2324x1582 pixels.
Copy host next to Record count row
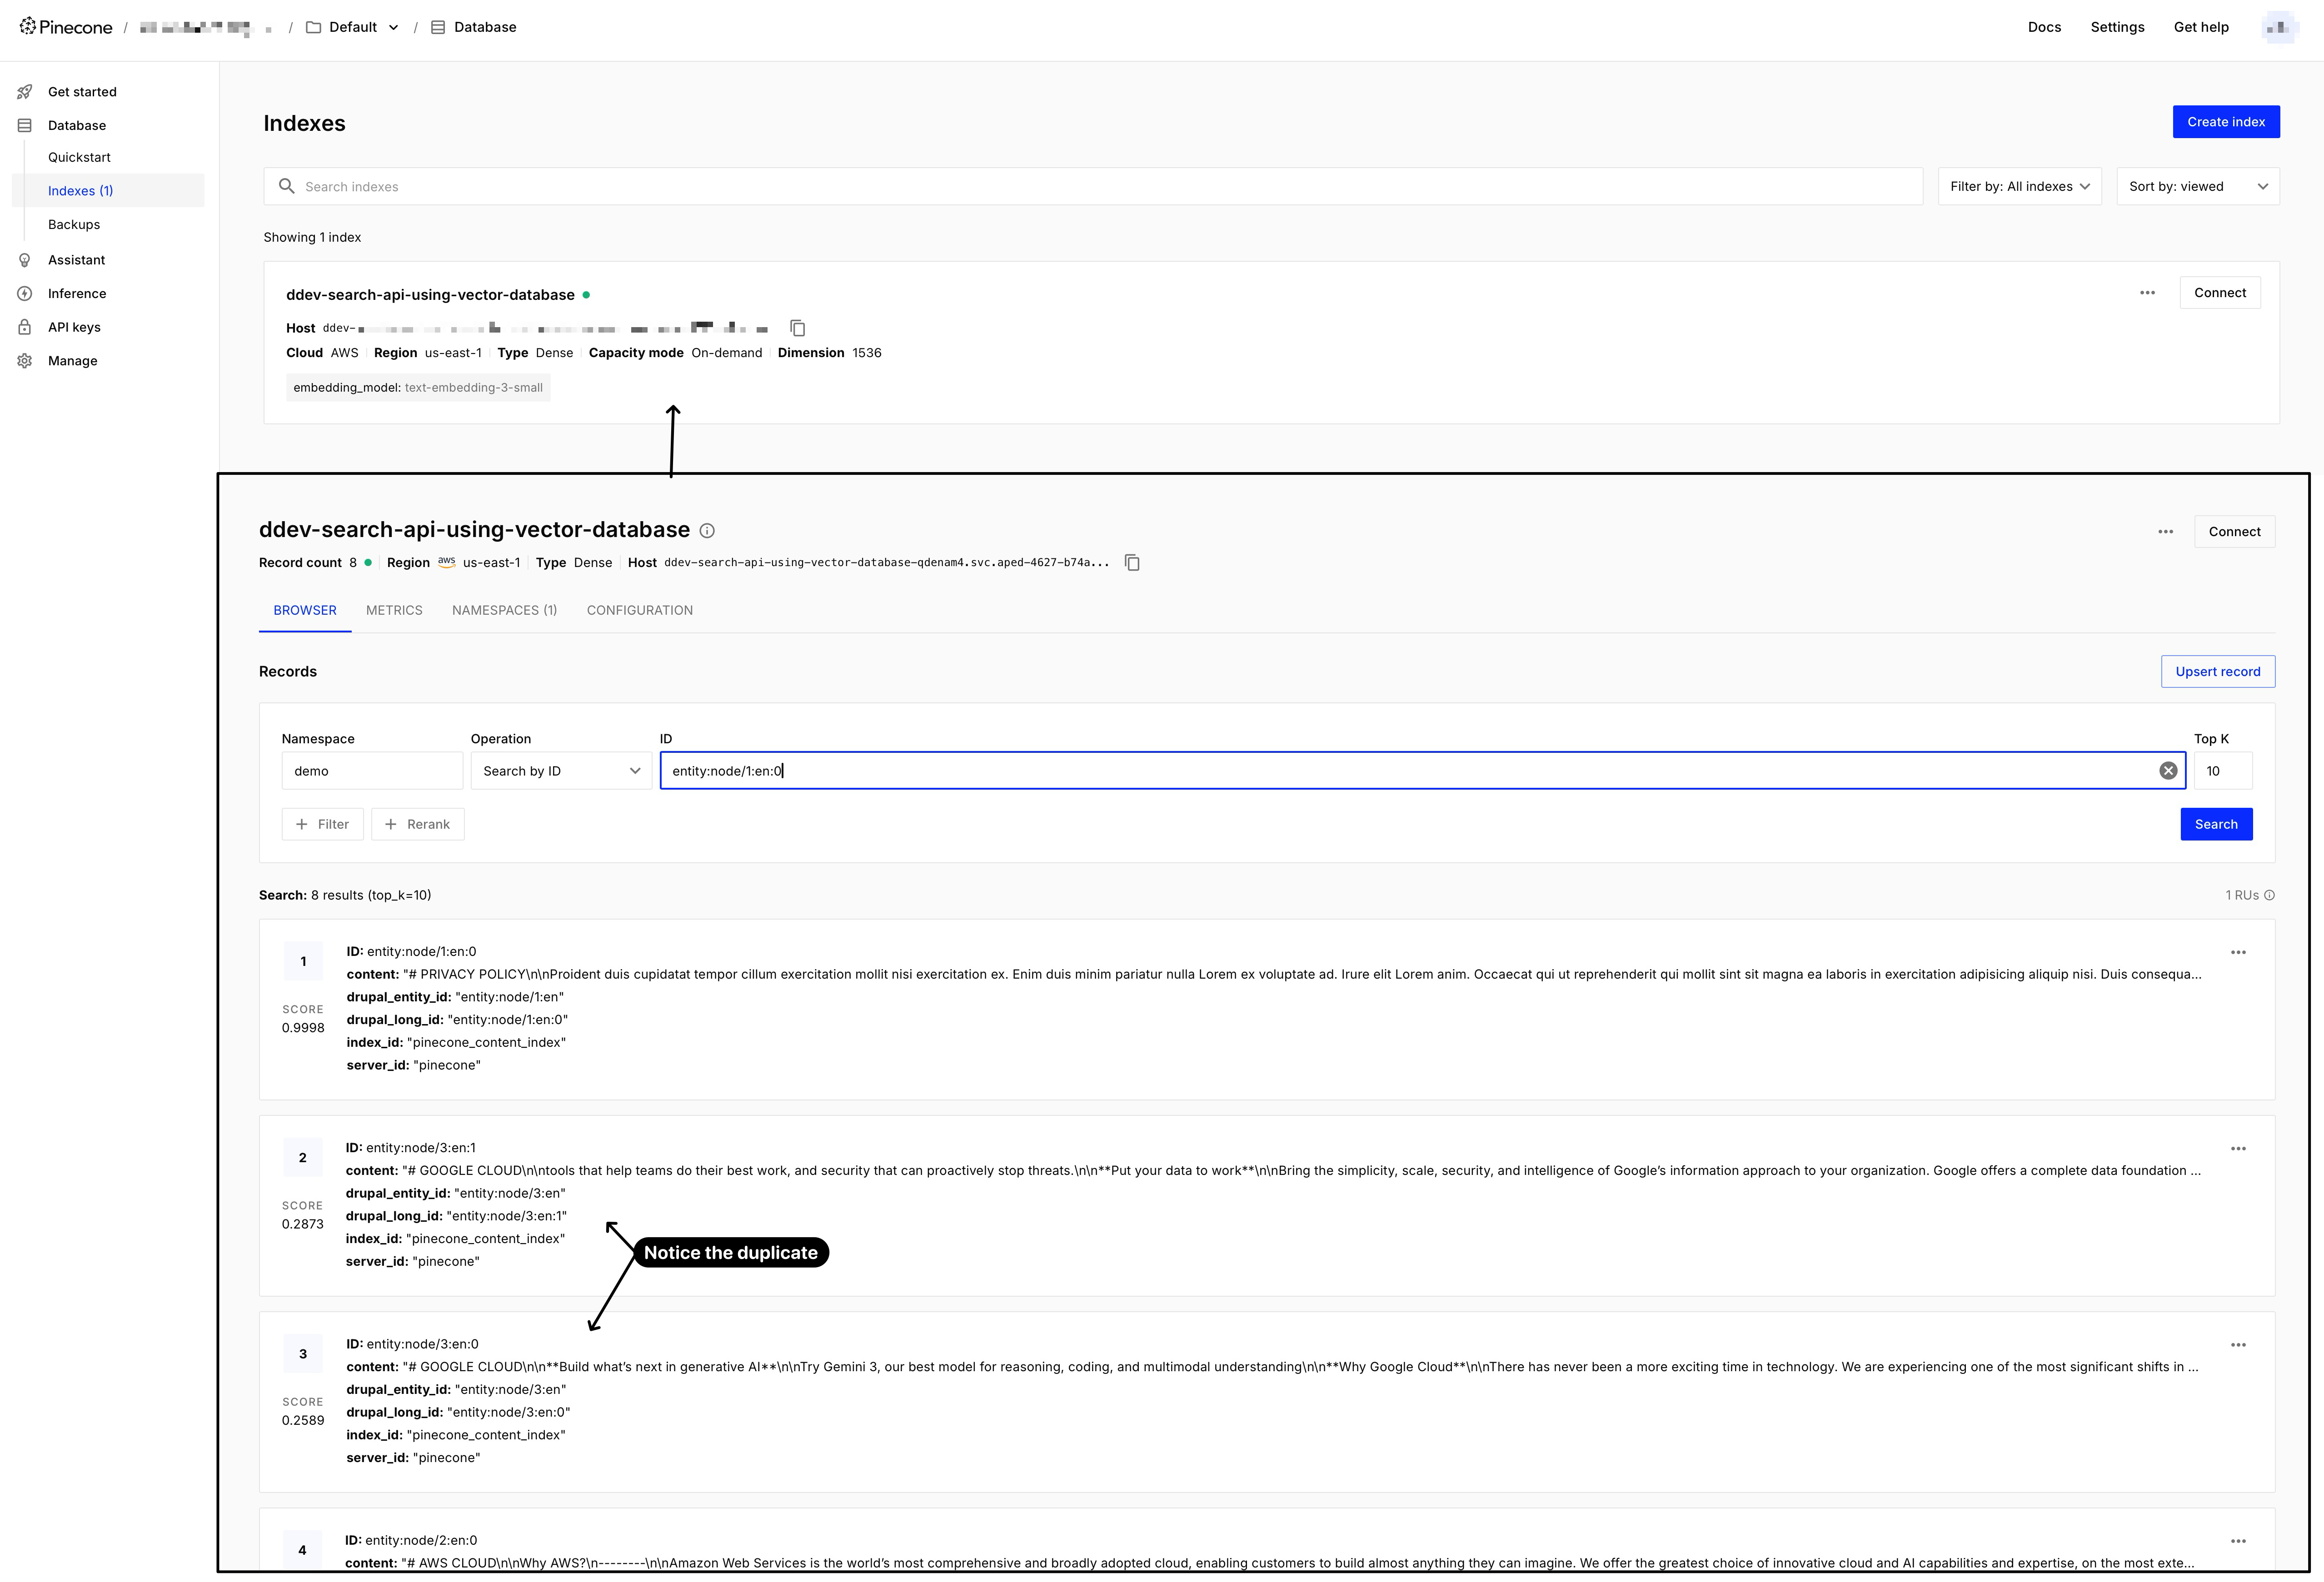(x=1132, y=563)
